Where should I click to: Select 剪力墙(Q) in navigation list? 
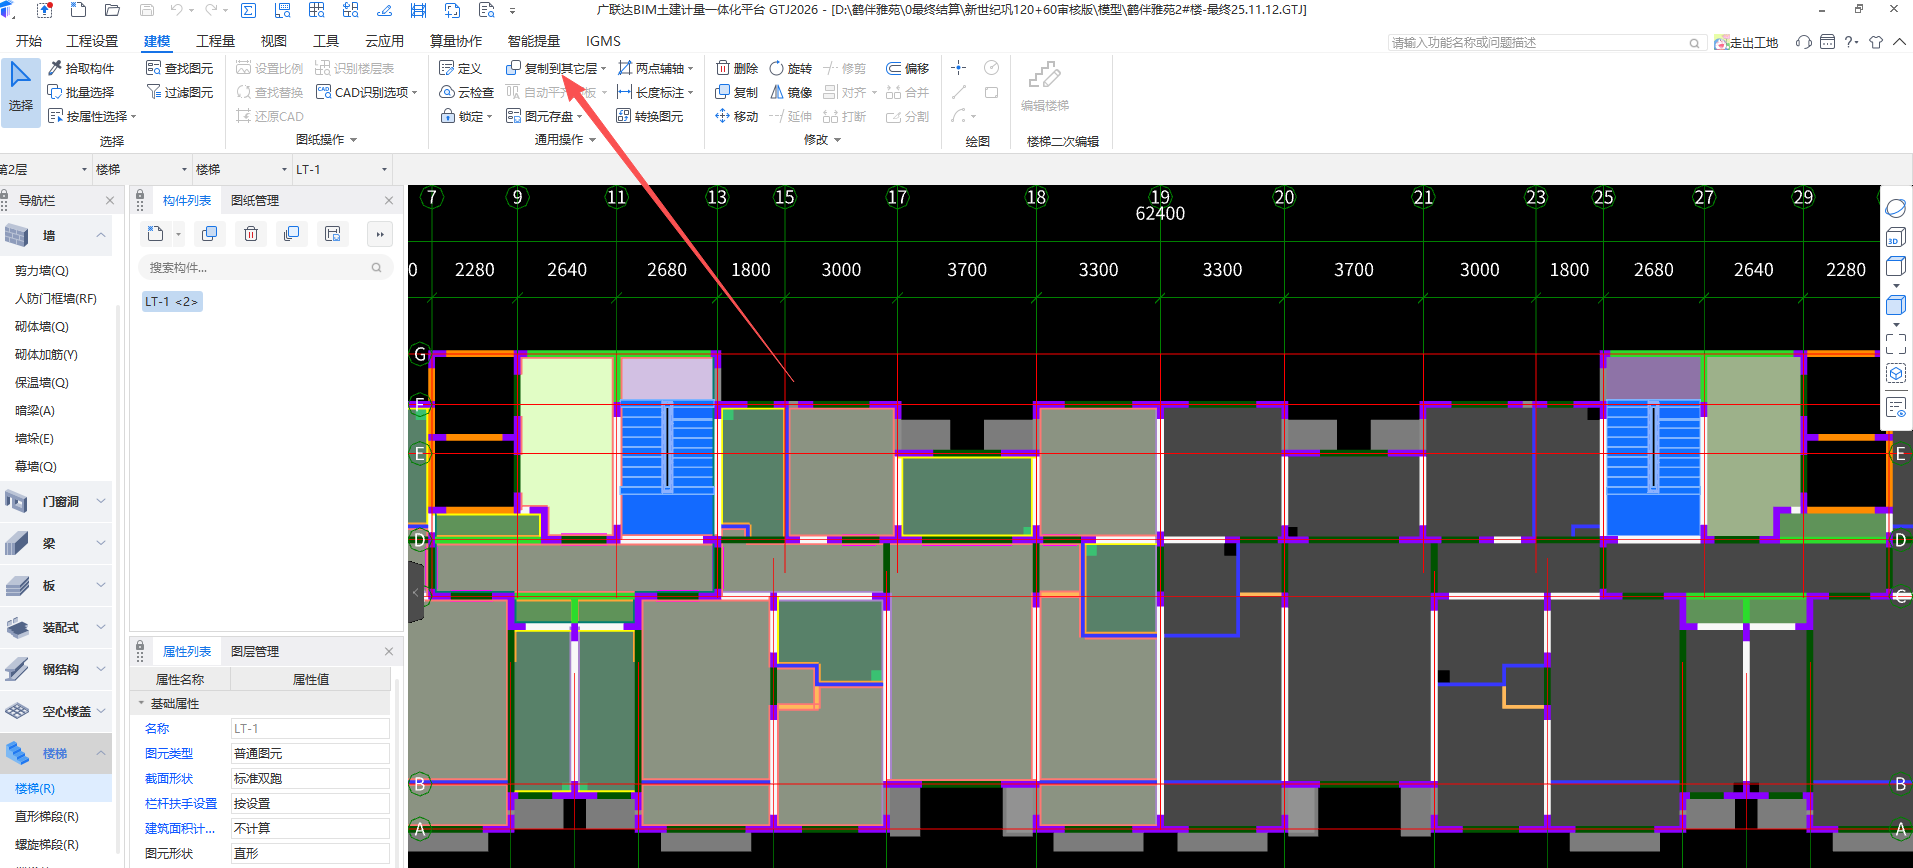point(42,270)
